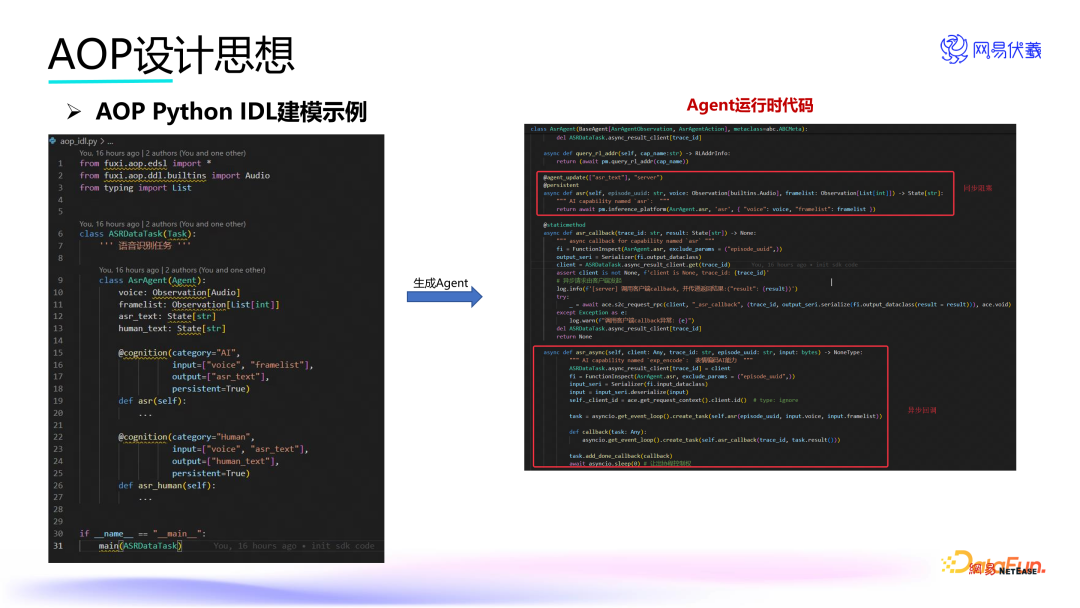Click 'persistent=True)' on line 25
The height and width of the screenshot is (608, 1080).
point(211,474)
